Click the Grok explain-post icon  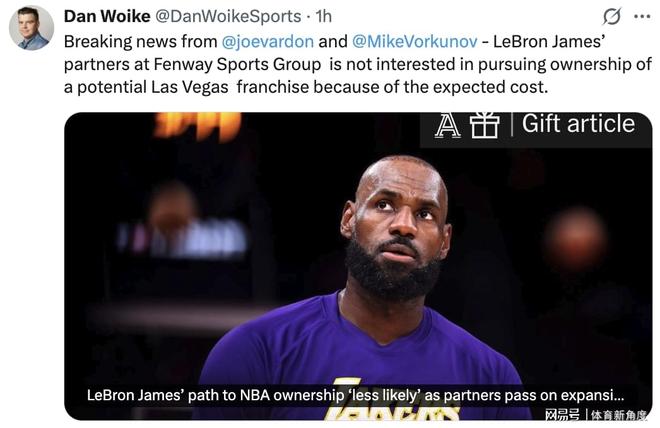pos(611,17)
